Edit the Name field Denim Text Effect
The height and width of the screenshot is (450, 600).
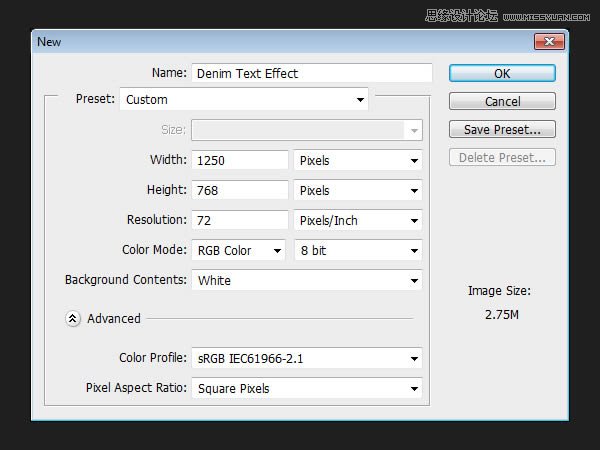pyautogui.click(x=312, y=73)
